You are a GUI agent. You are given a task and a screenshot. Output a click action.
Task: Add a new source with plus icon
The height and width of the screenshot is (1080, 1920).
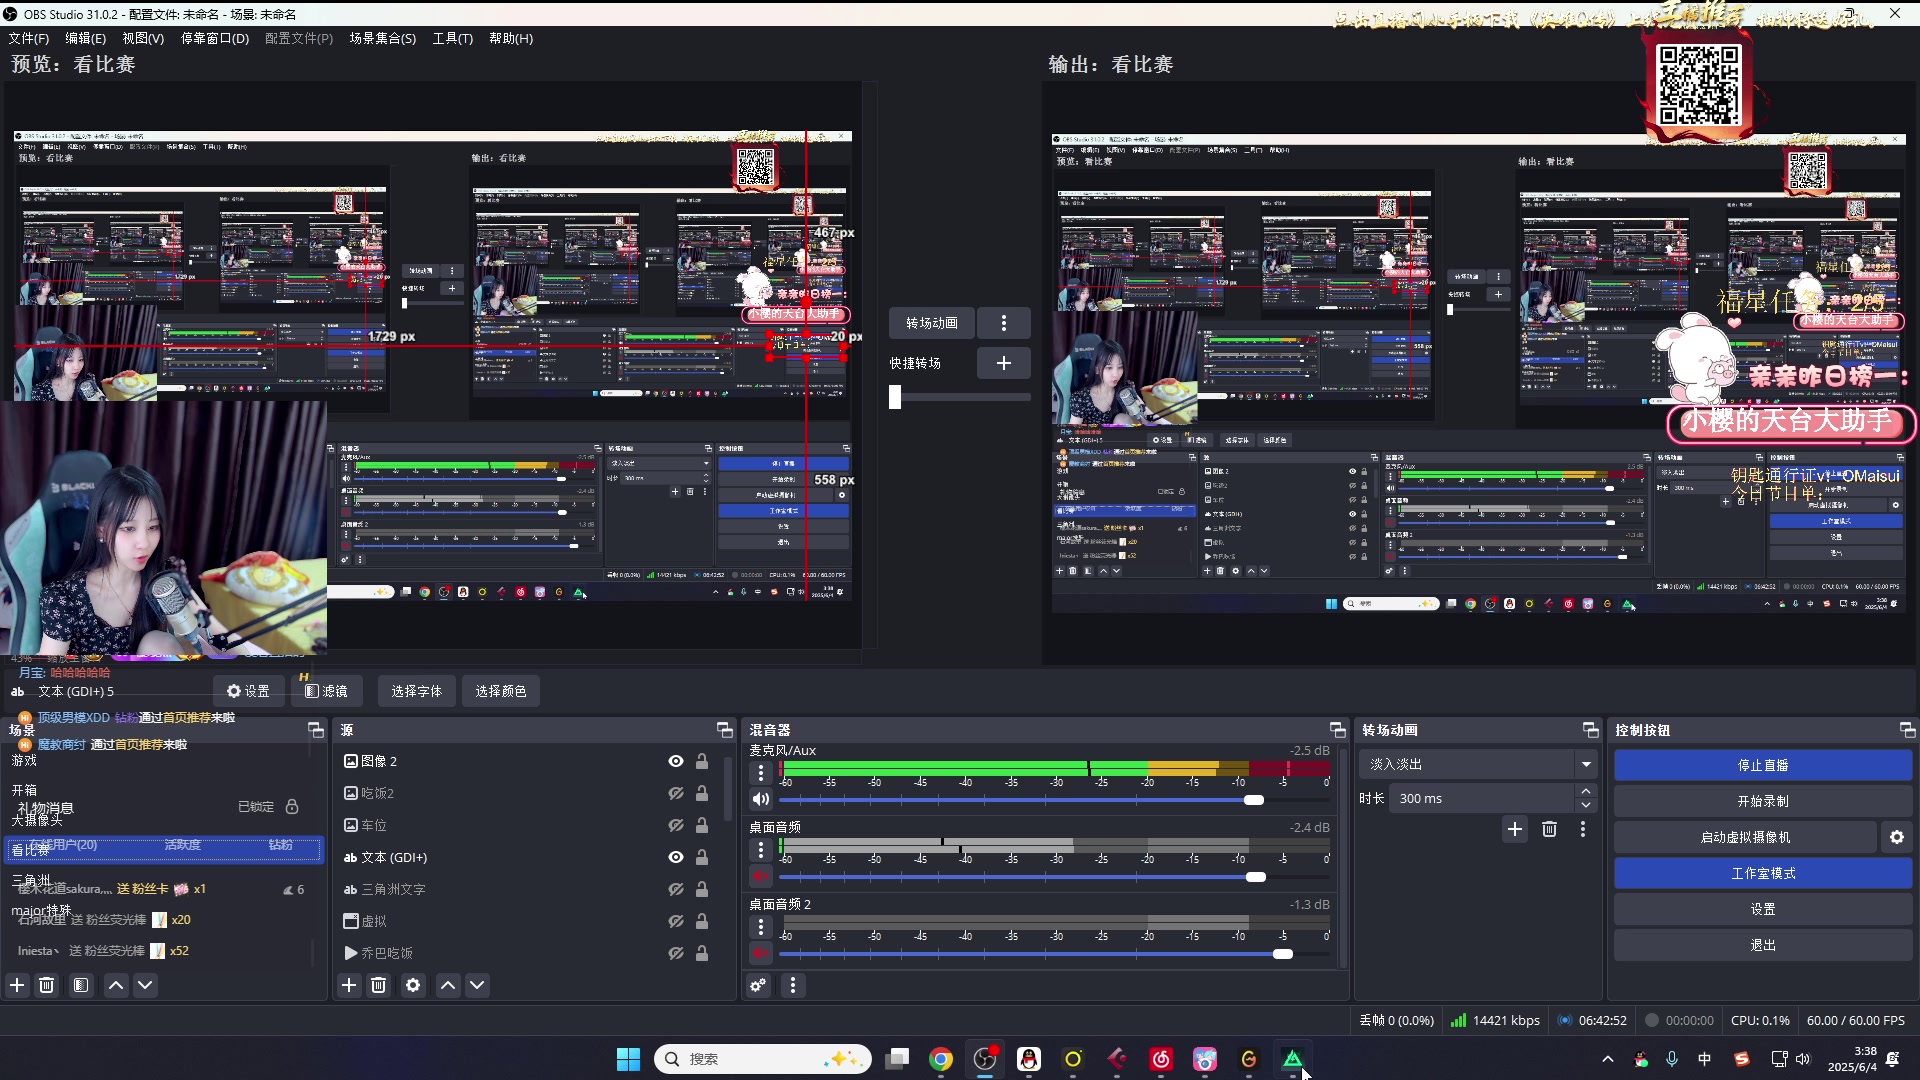tap(349, 985)
